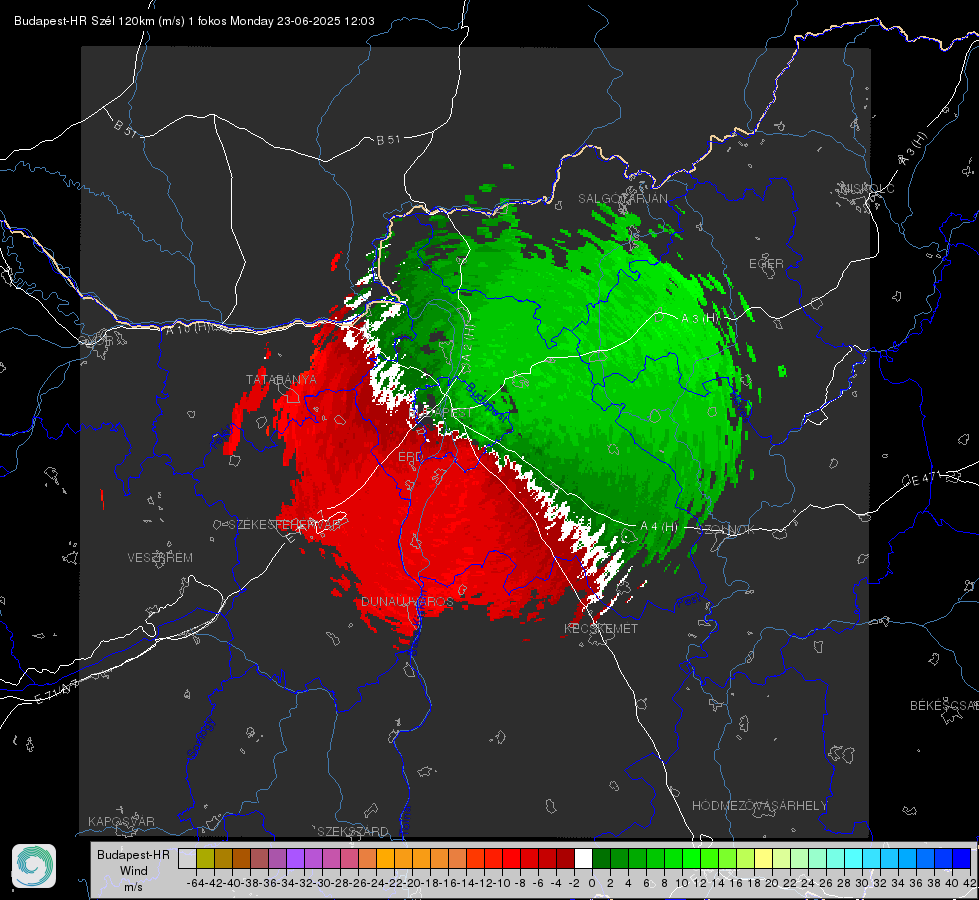The height and width of the screenshot is (900, 979).
Task: Select the HODMEZOVASARHELY city label
Action: click(759, 806)
